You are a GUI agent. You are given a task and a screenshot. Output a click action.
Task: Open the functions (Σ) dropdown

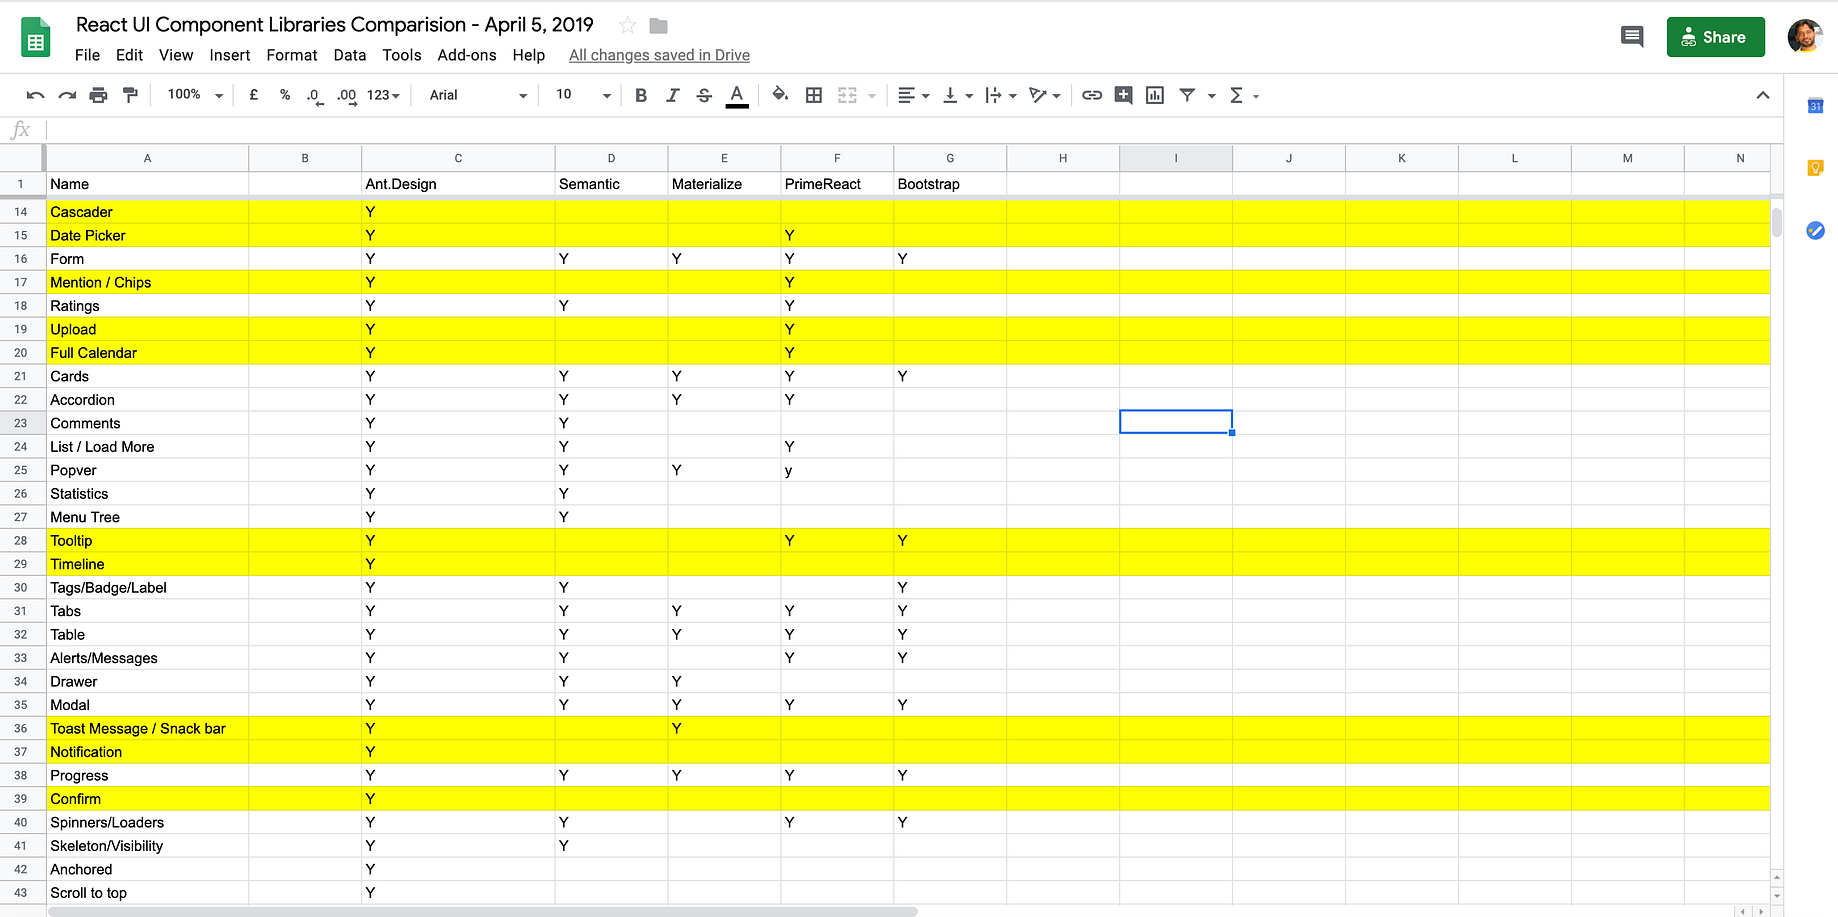(1244, 95)
